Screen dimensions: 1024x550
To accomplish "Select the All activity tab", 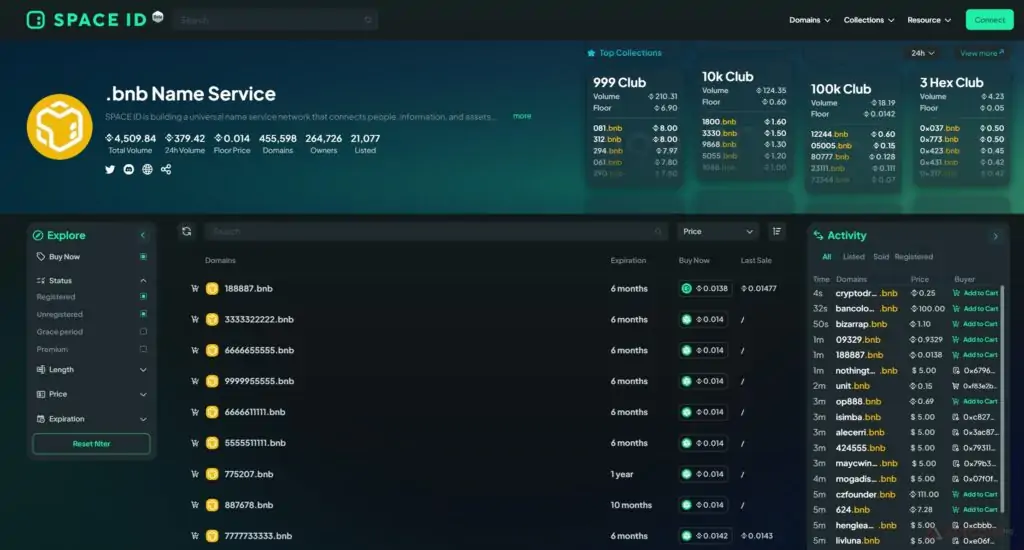I will (x=826, y=257).
